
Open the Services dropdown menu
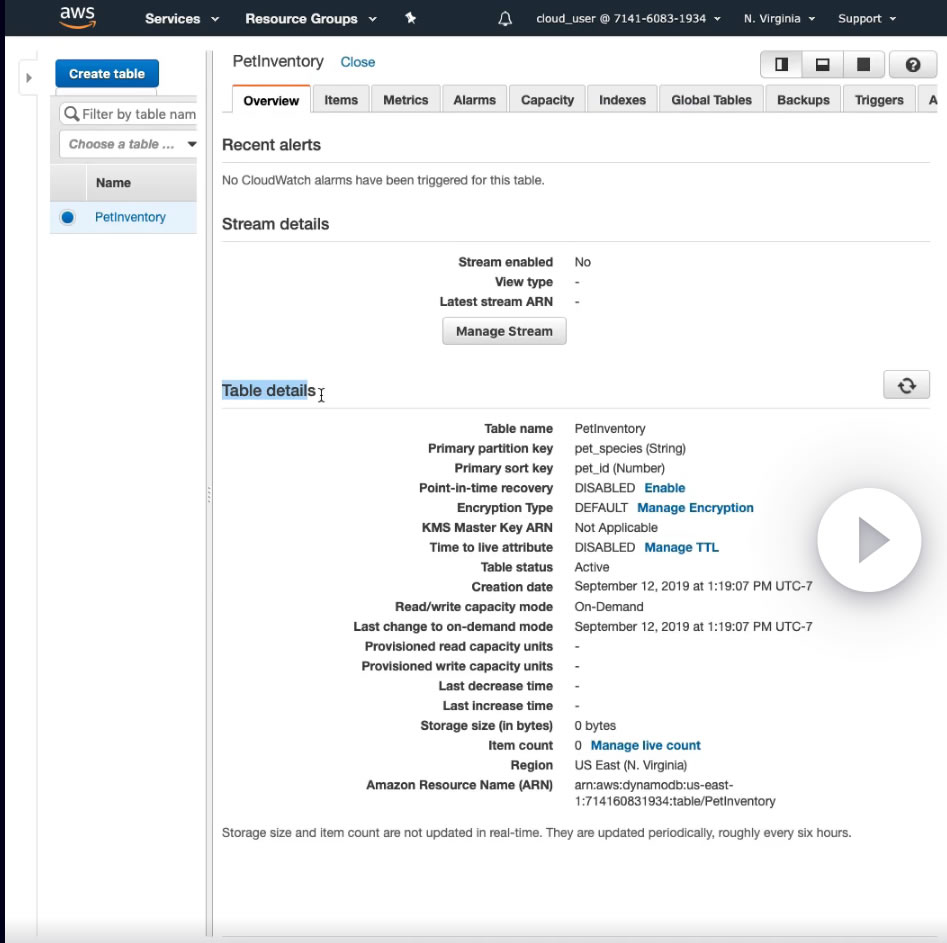(x=181, y=19)
